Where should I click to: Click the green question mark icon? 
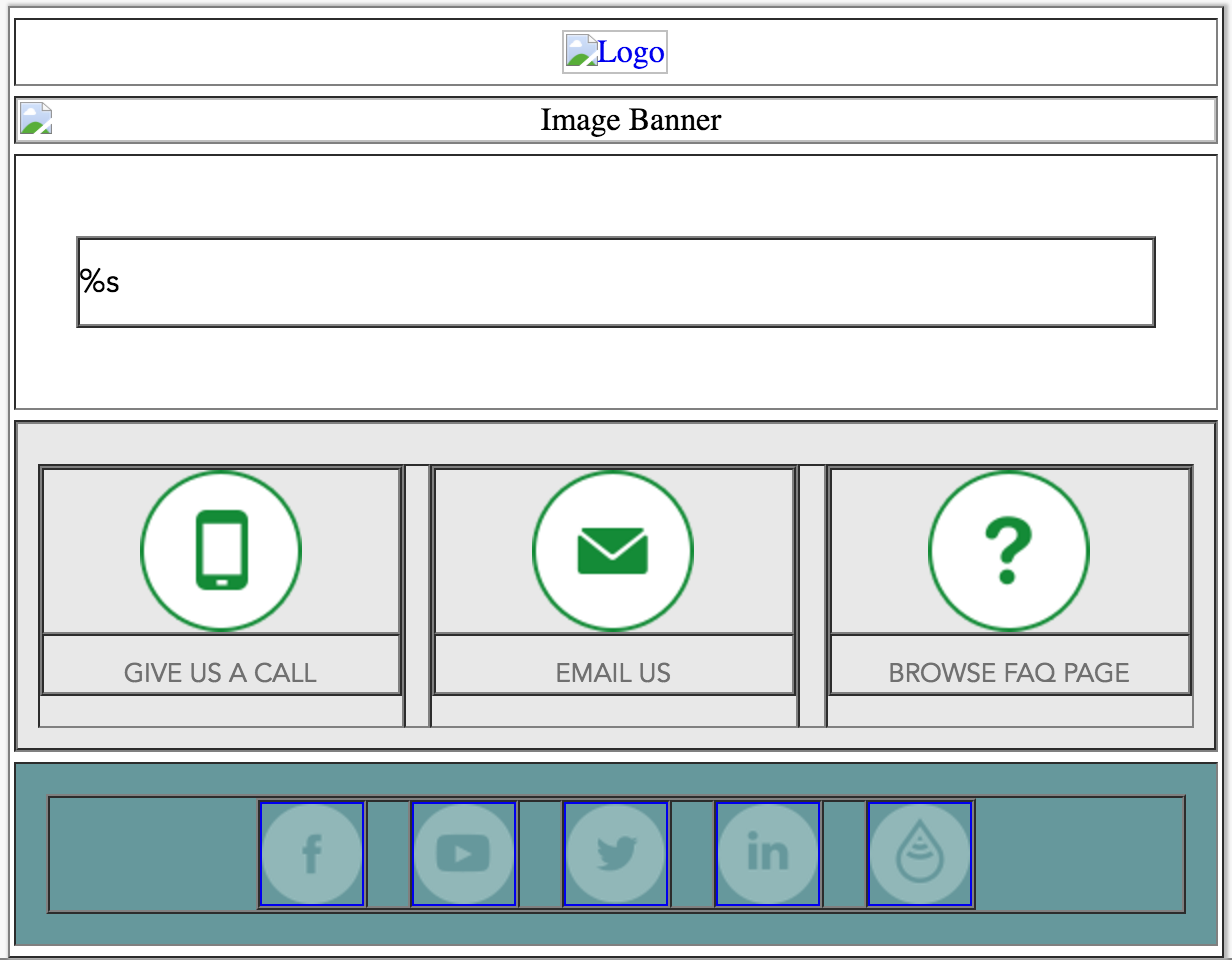[x=1009, y=550]
